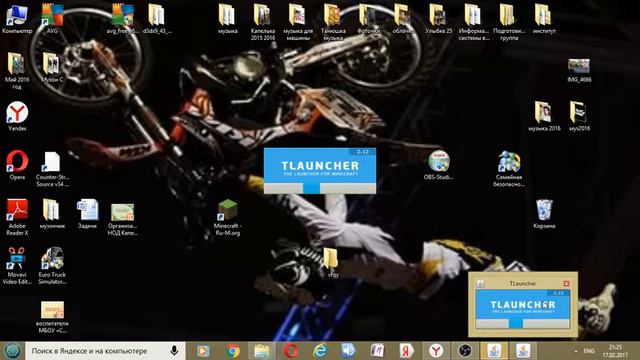
Task: Switch to OBS Studio on the taskbar
Action: (464, 351)
